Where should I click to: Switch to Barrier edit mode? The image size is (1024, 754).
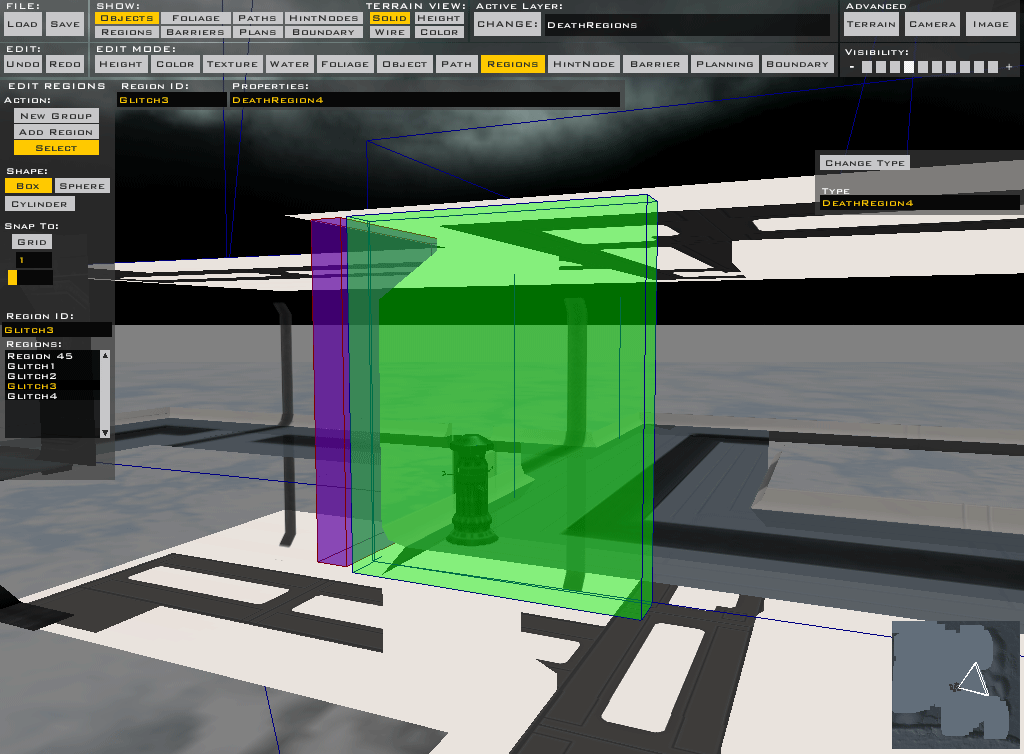pyautogui.click(x=655, y=64)
